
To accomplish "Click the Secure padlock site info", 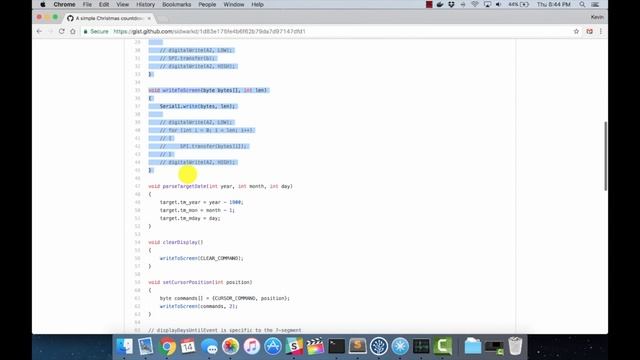I will point(96,31).
